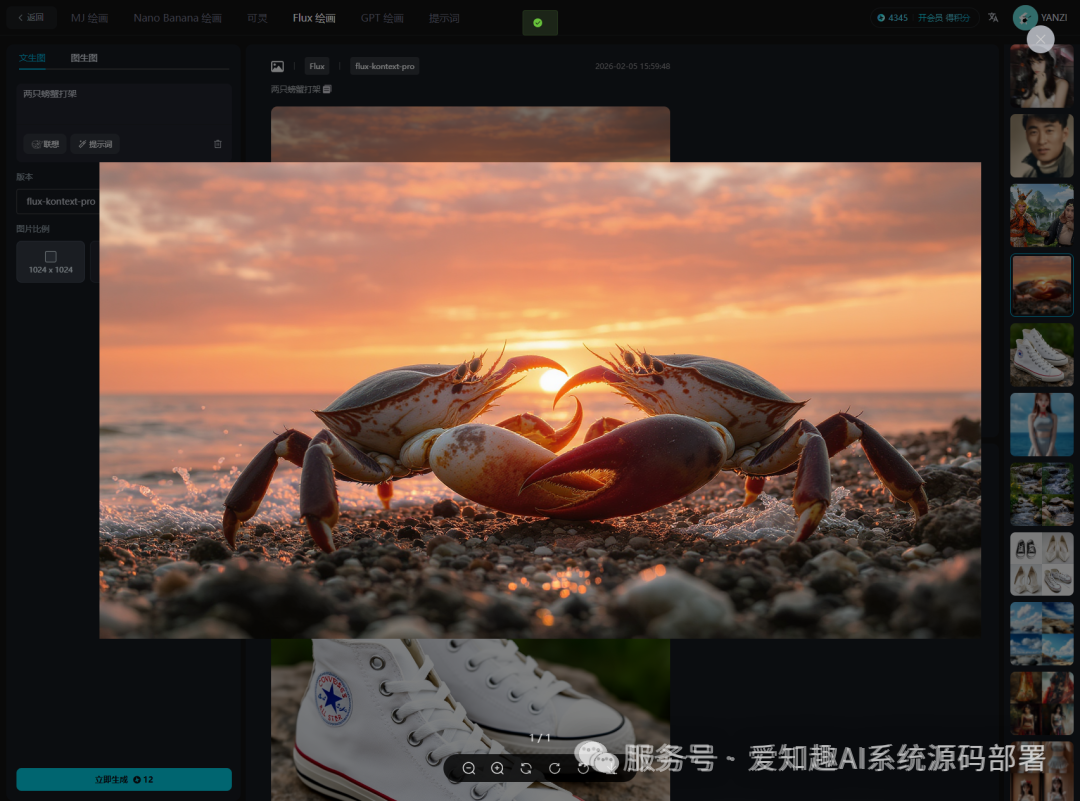Open the rocky stream four-grid thumbnail
This screenshot has width=1080, height=801.
[x=1041, y=495]
